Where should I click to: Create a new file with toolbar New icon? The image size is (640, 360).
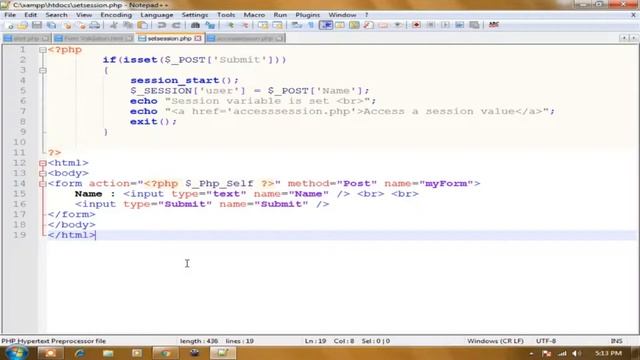[x=11, y=25]
